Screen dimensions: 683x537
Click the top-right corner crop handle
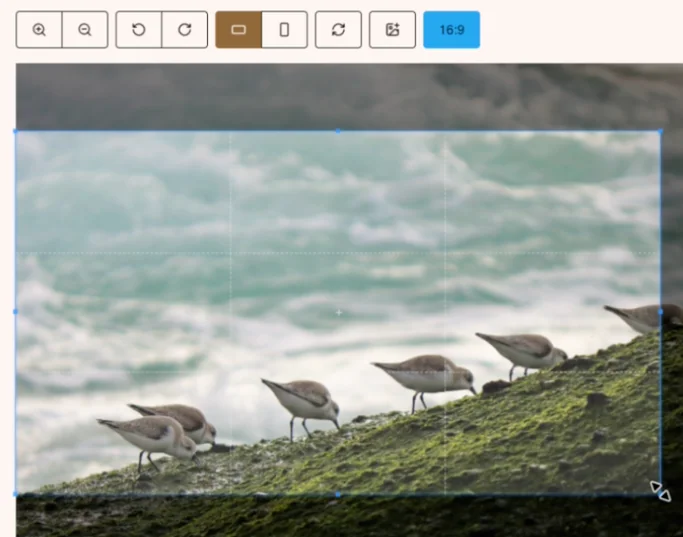pos(661,131)
